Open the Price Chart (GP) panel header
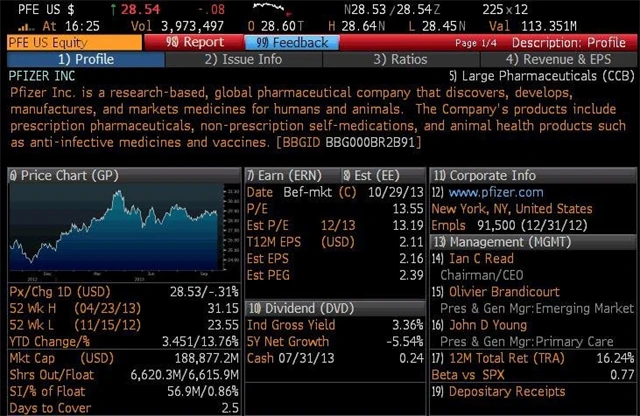The width and height of the screenshot is (640, 416). (x=62, y=175)
